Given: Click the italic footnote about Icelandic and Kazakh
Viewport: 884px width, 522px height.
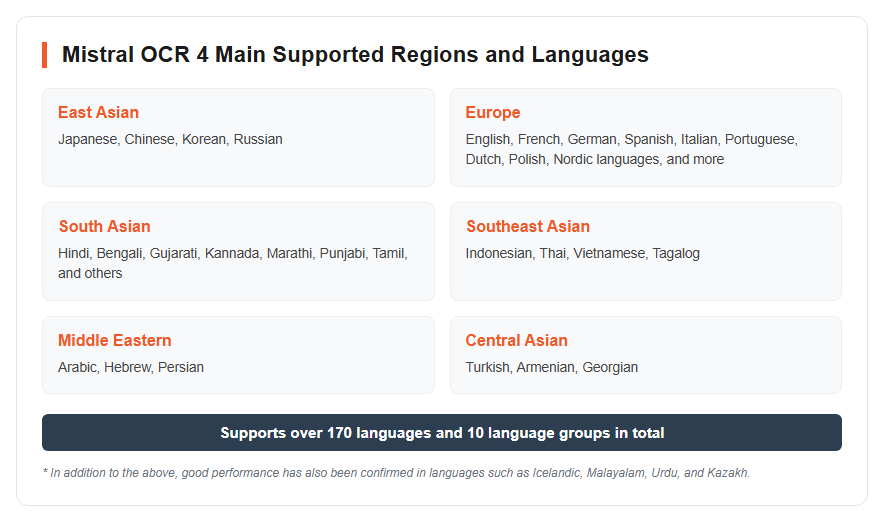Looking at the screenshot, I should click(396, 472).
